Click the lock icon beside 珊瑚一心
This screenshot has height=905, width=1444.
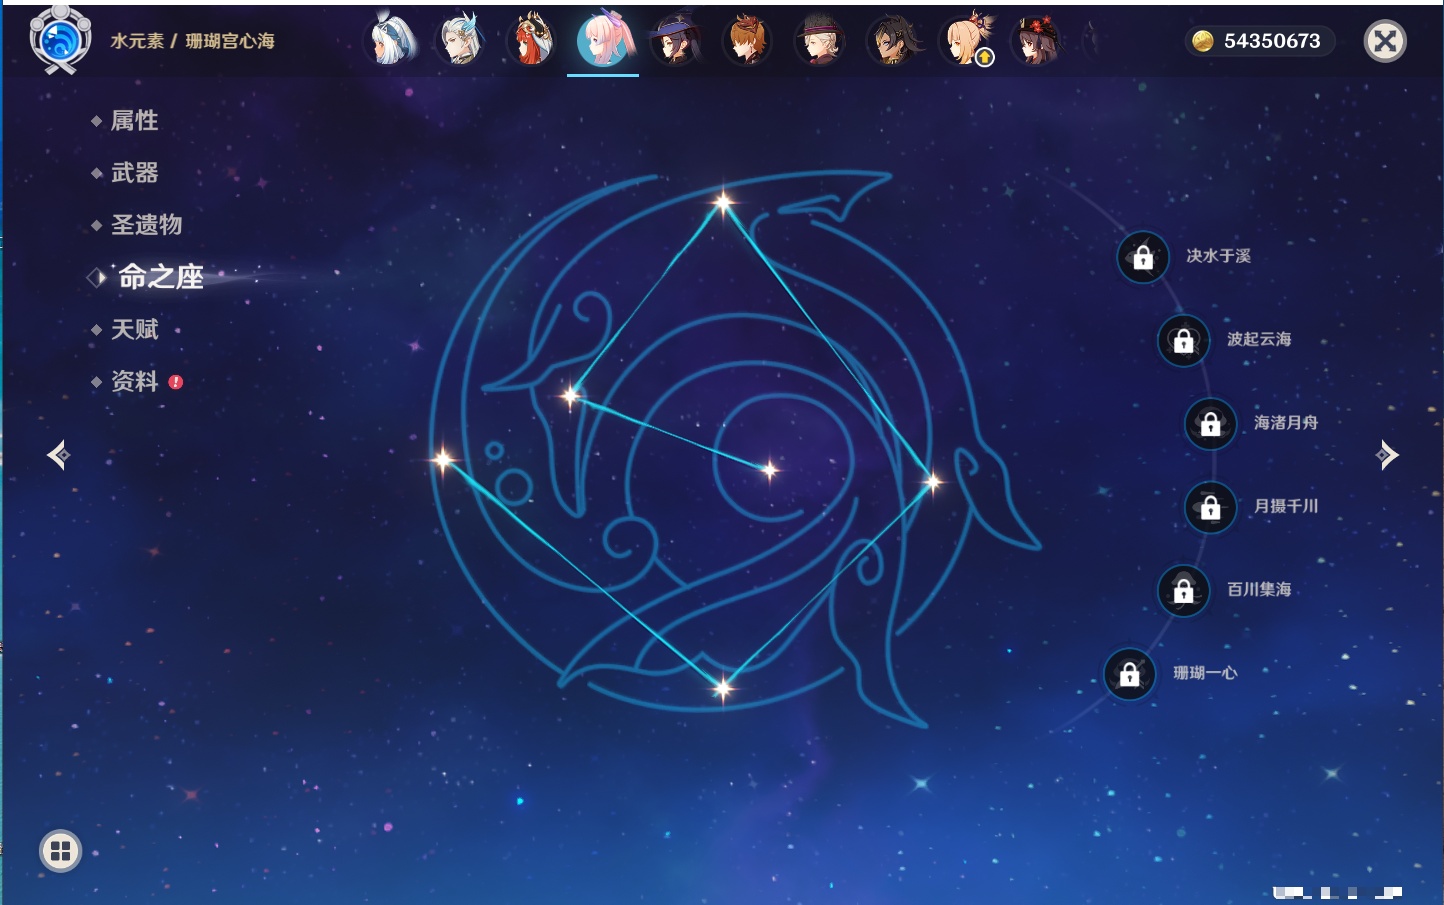pyautogui.click(x=1129, y=674)
